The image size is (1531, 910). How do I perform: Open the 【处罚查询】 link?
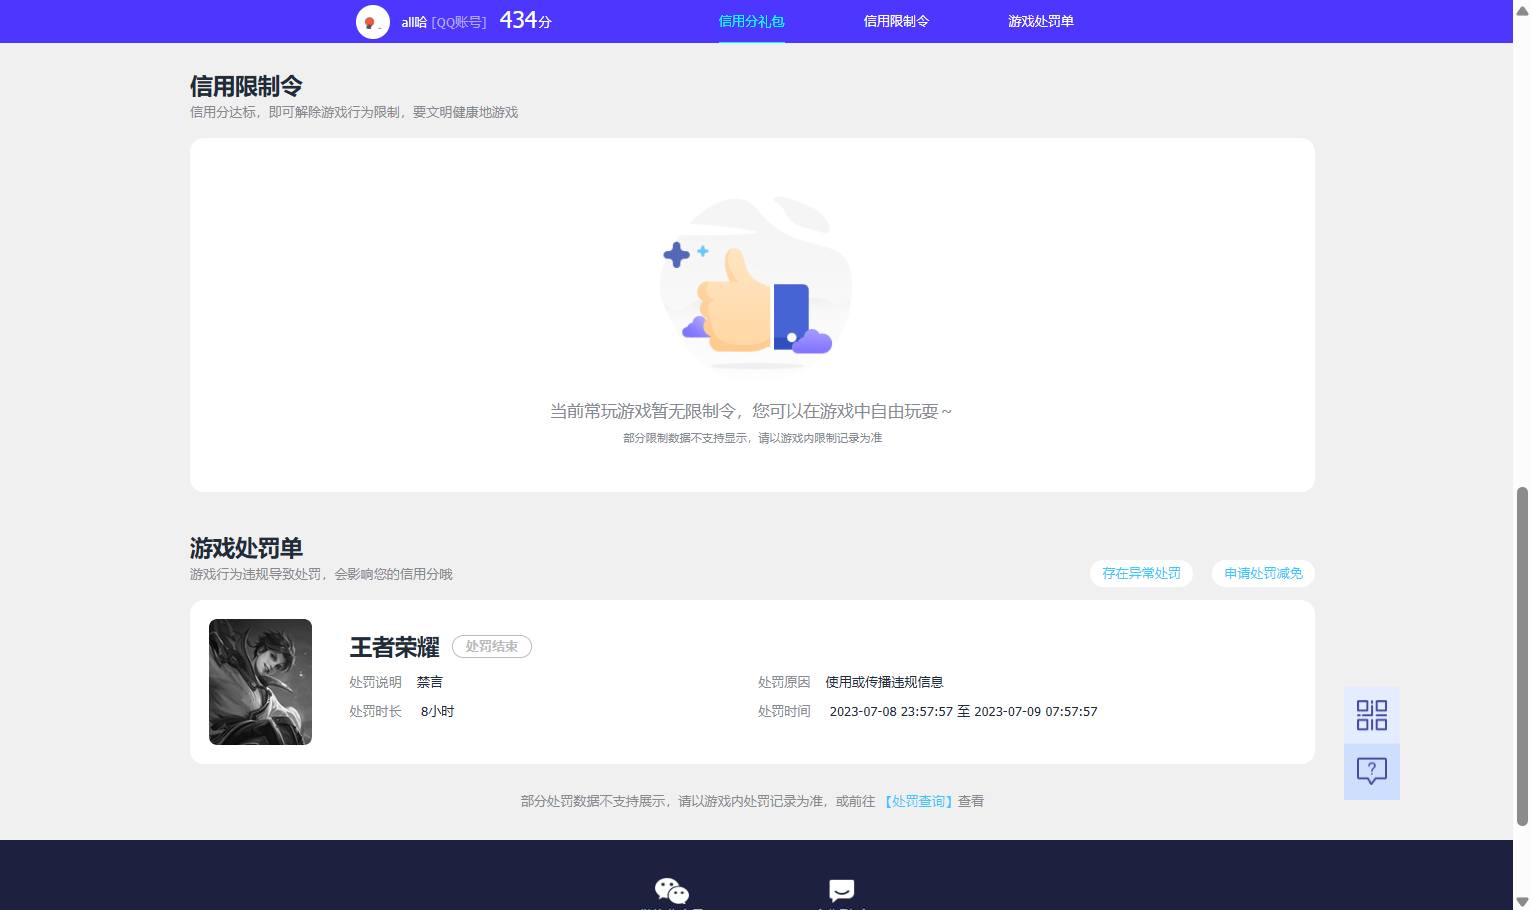[918, 801]
